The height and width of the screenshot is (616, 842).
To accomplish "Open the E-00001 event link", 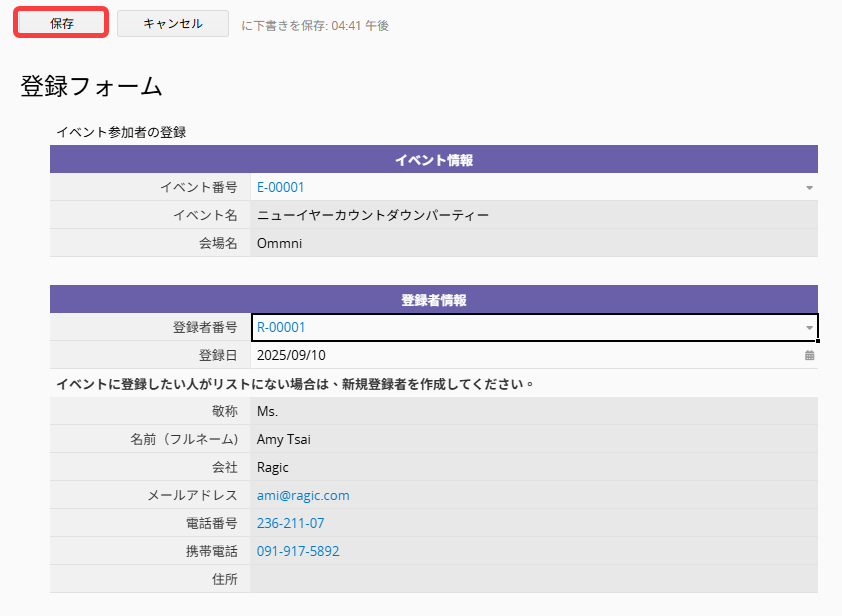I will coord(280,187).
